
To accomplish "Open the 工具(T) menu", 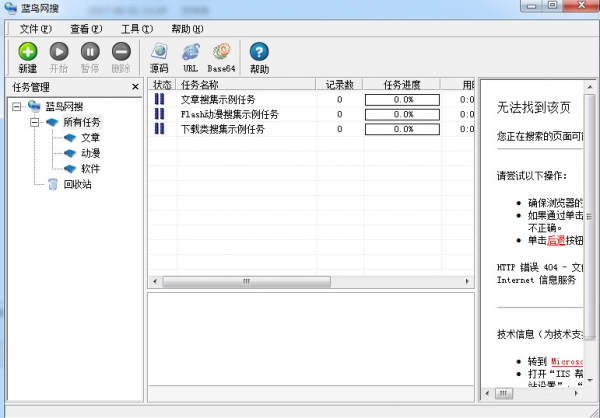I will [136, 29].
